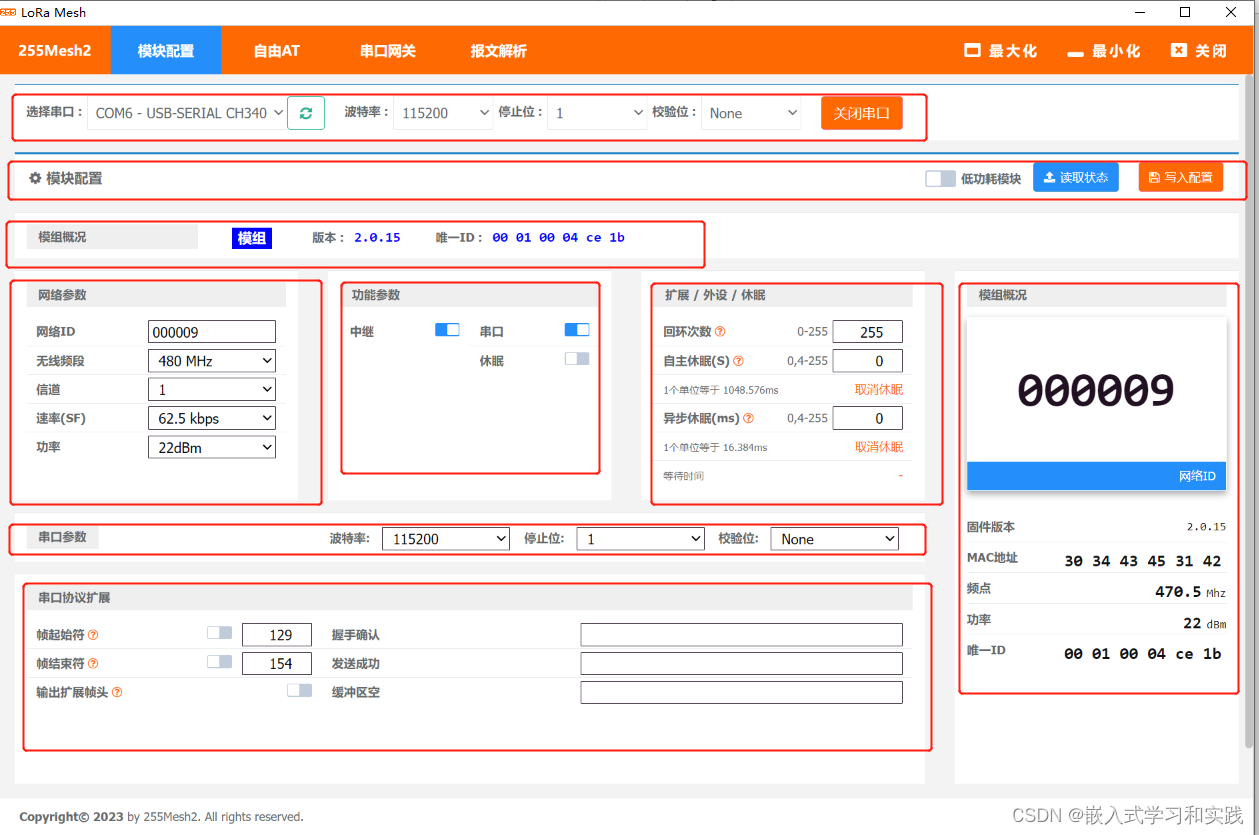This screenshot has height=835, width=1259.
Task: Switch to the 自由AT tab
Action: [x=275, y=49]
